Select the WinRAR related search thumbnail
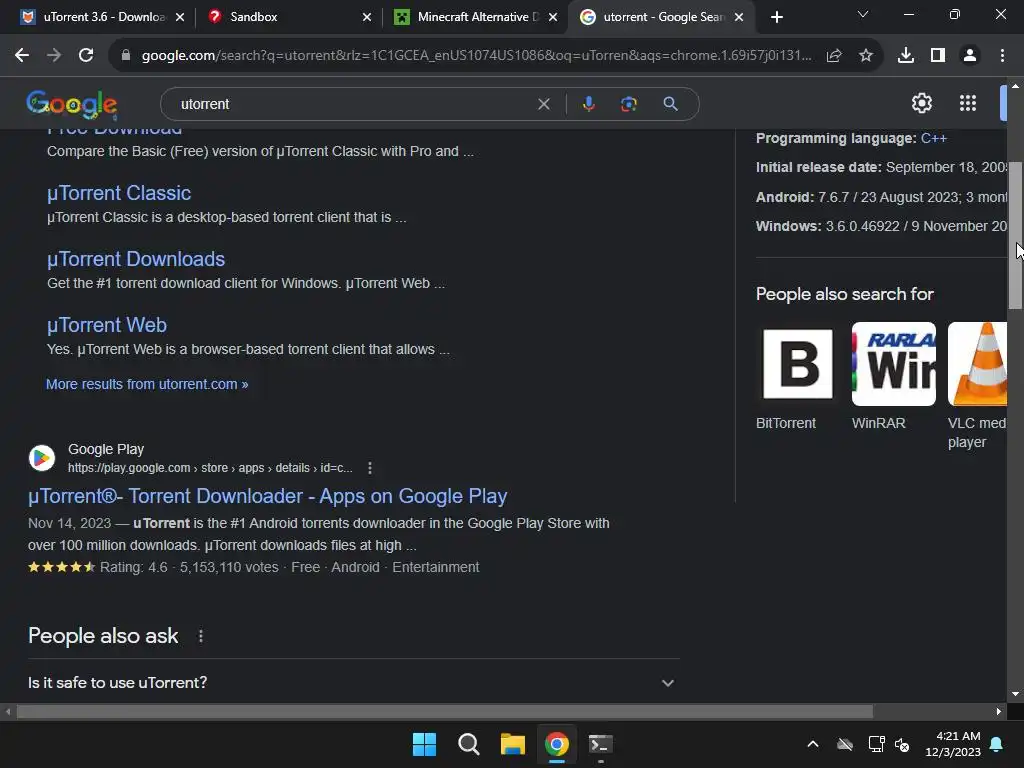 tap(893, 364)
